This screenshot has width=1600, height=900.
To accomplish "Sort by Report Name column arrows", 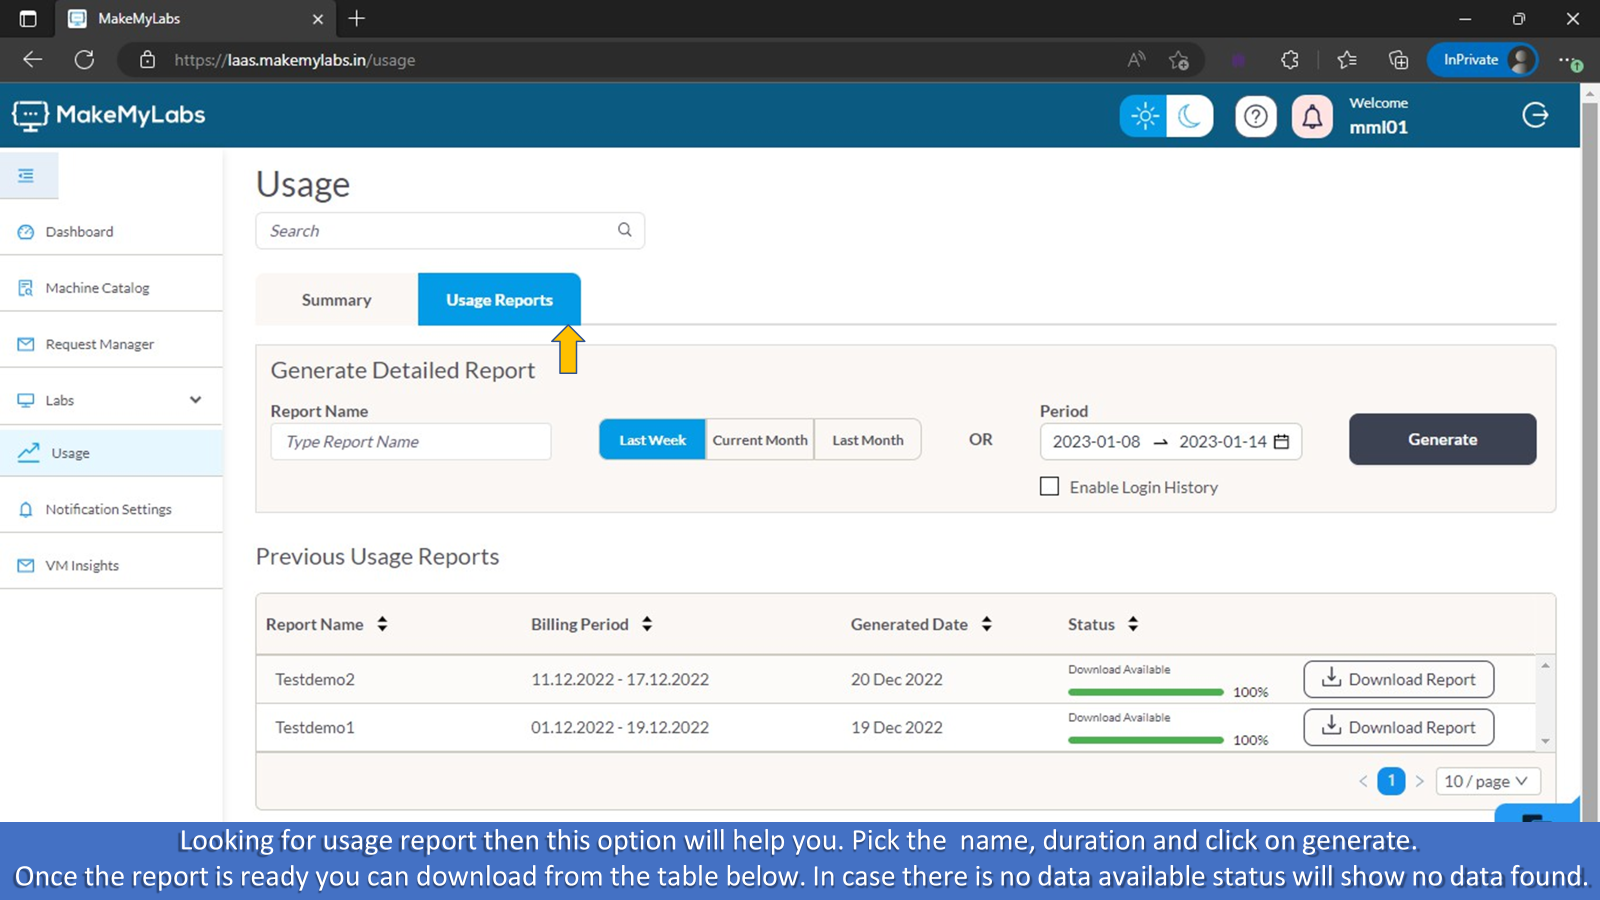I will 382,624.
